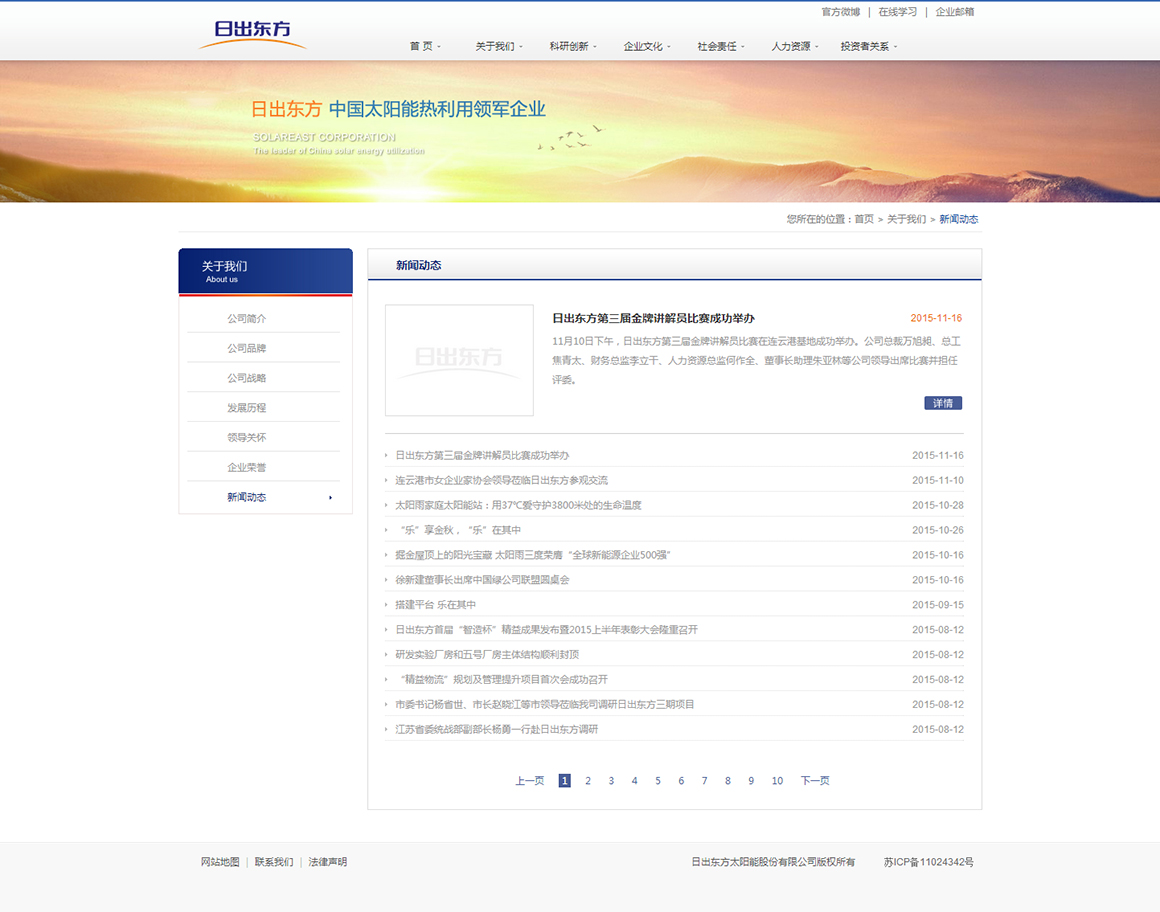Screen dimensions: 1160x912
Task: Open news 搭建平台 乐在其中
Action: tap(435, 604)
